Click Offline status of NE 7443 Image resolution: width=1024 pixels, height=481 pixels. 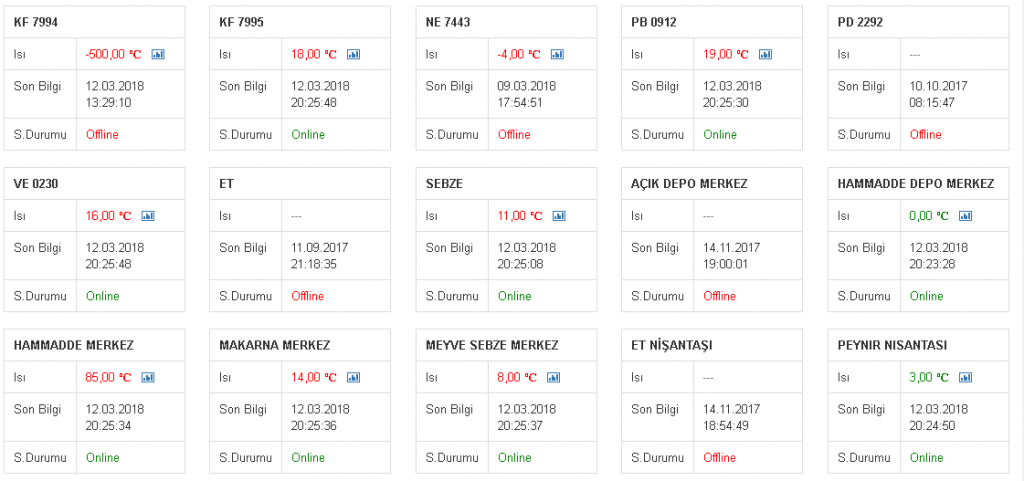tap(515, 134)
